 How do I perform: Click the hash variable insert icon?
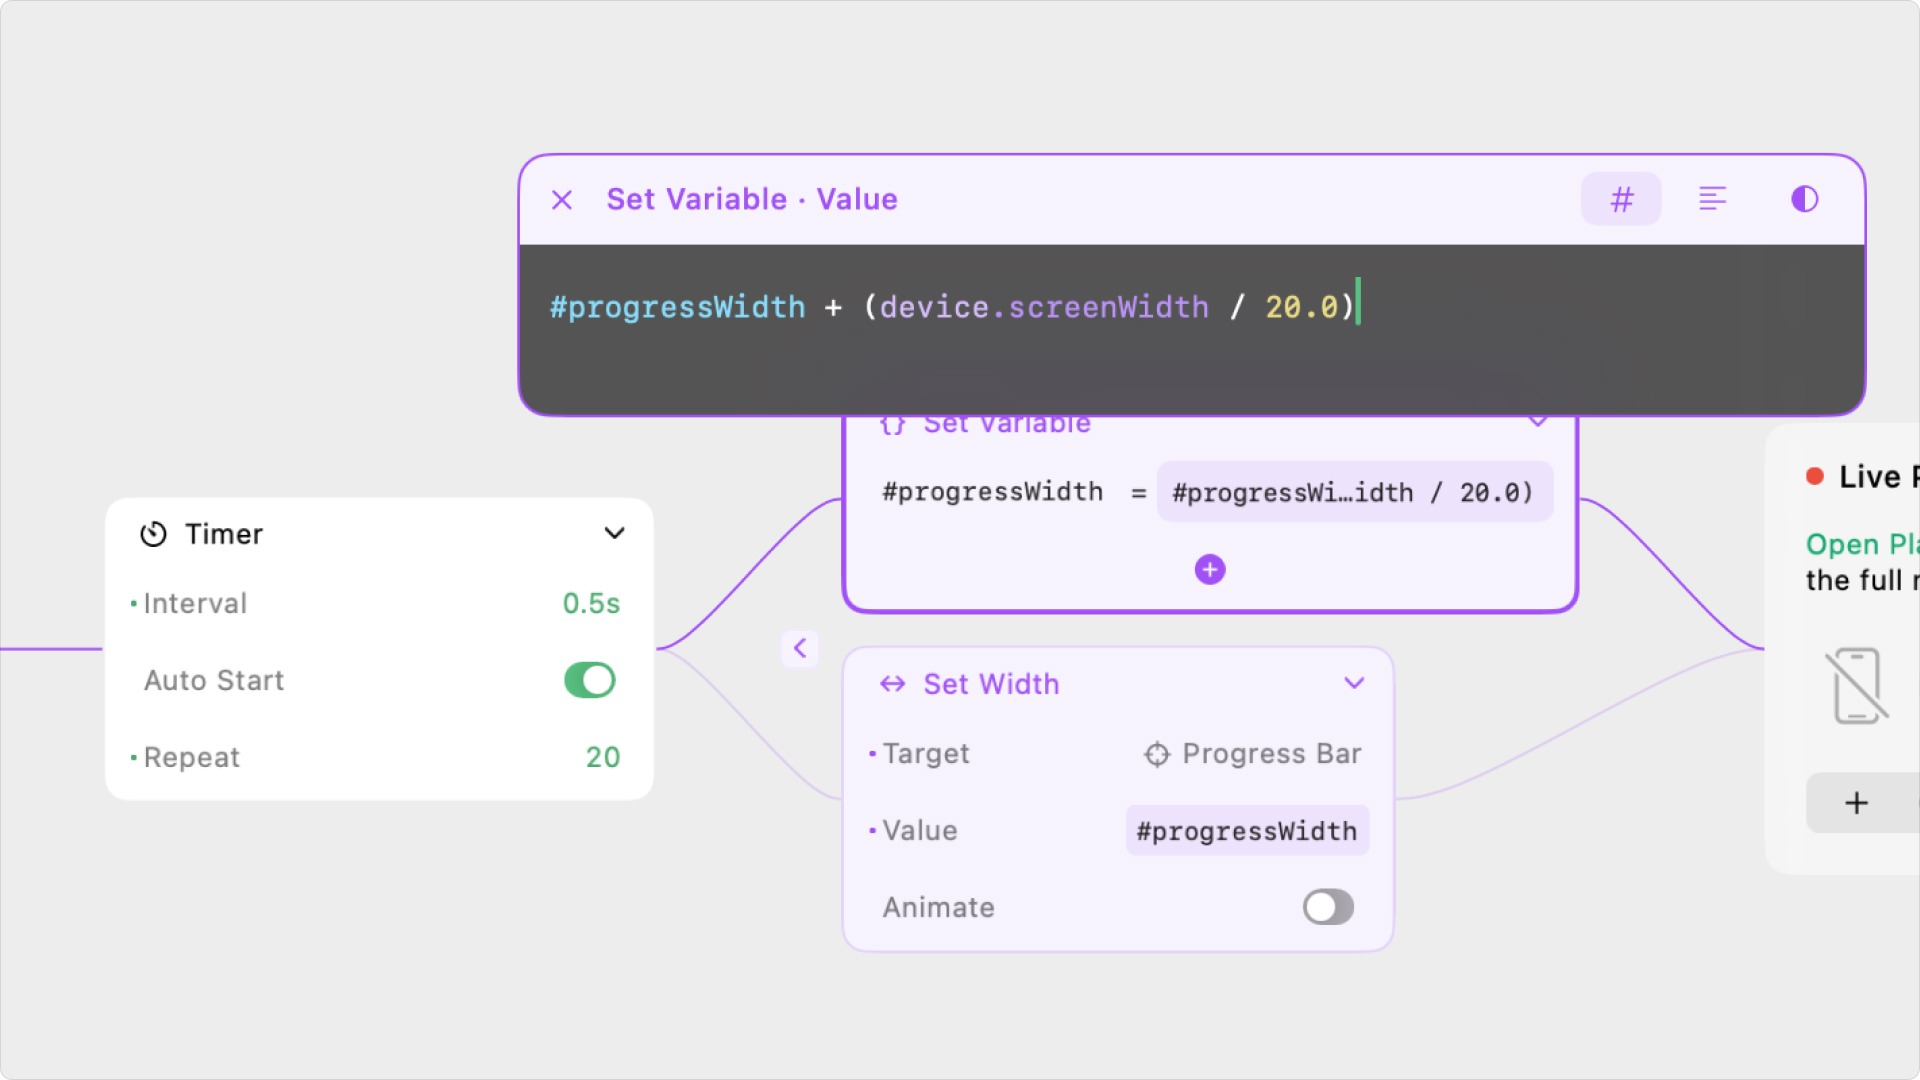[x=1621, y=199]
